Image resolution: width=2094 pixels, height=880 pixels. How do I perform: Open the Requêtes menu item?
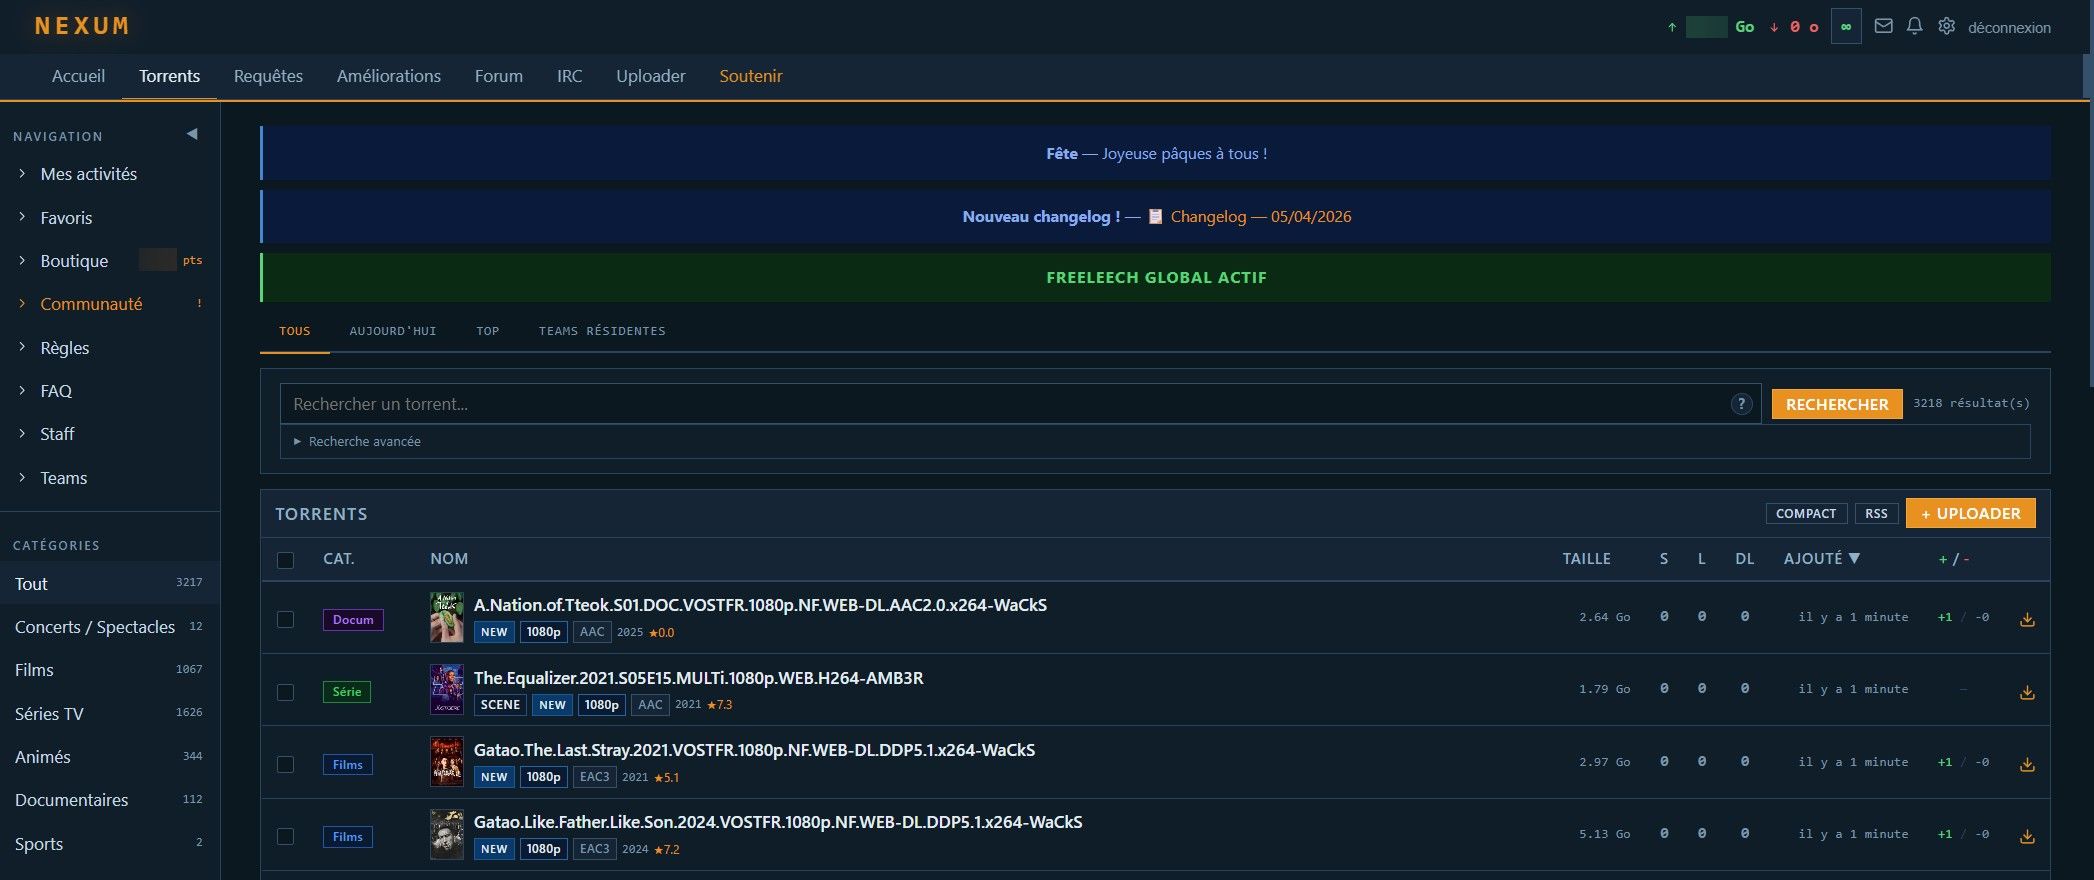[x=268, y=76]
